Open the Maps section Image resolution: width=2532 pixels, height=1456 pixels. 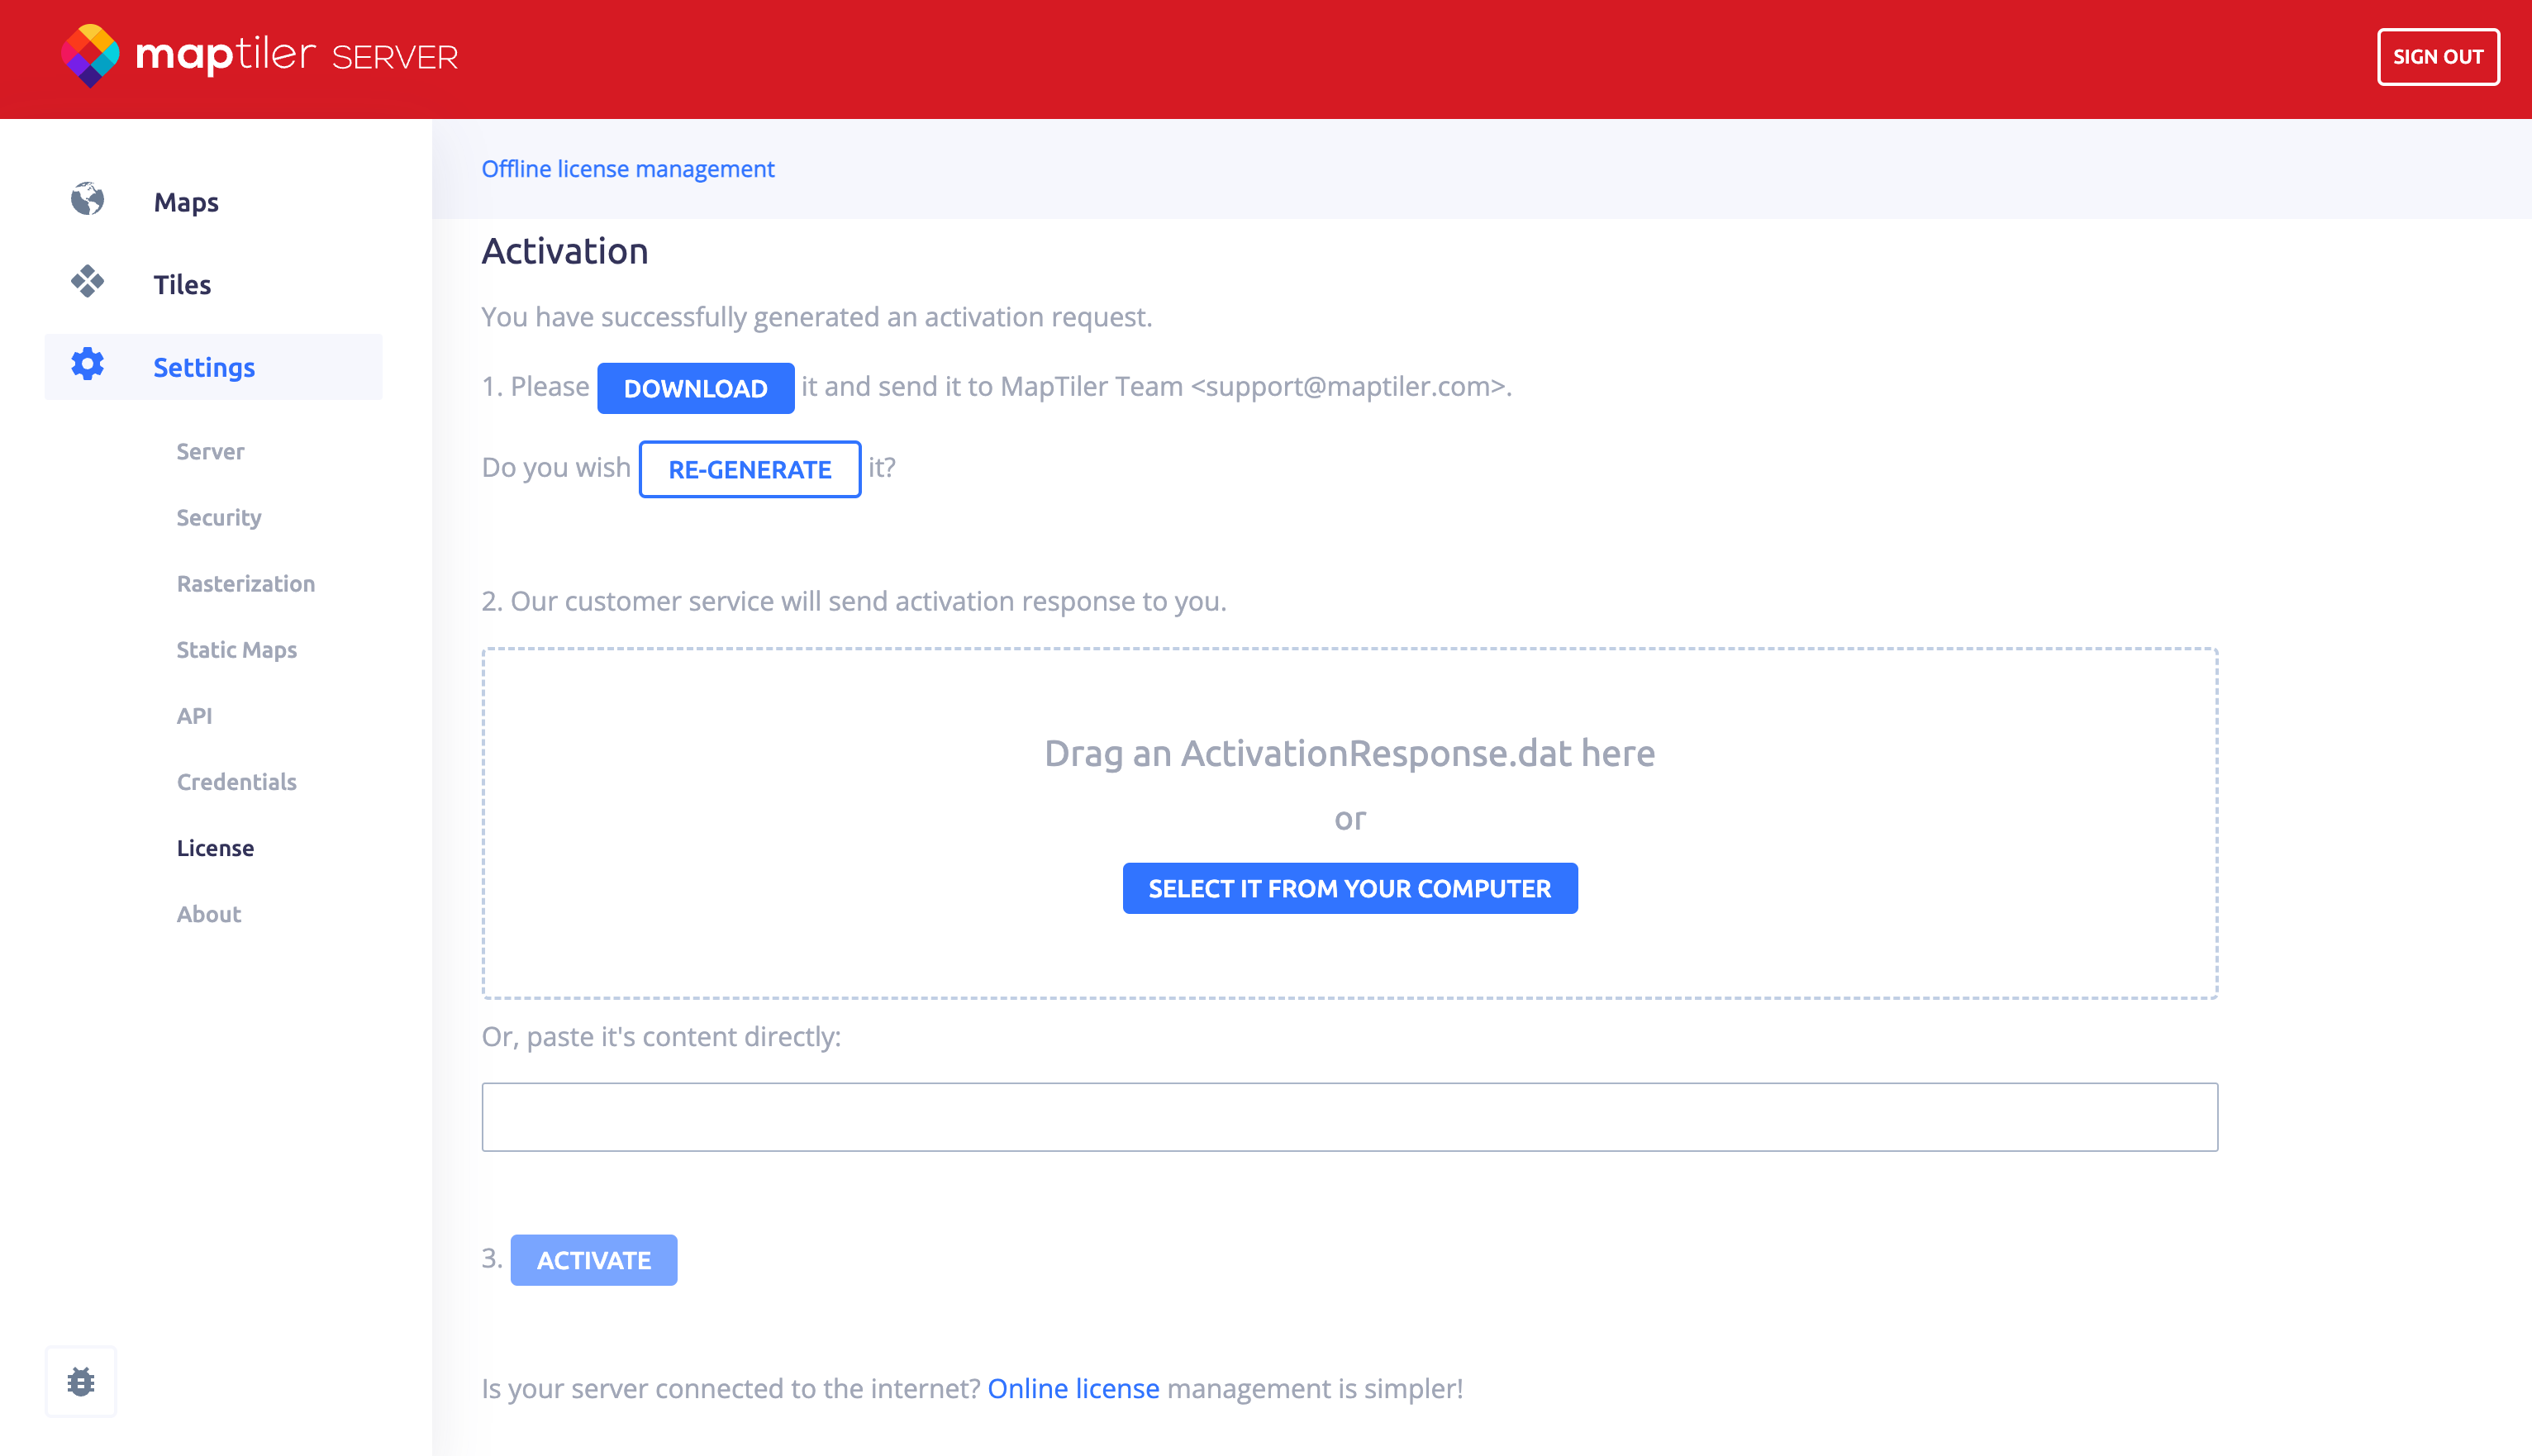coord(186,202)
